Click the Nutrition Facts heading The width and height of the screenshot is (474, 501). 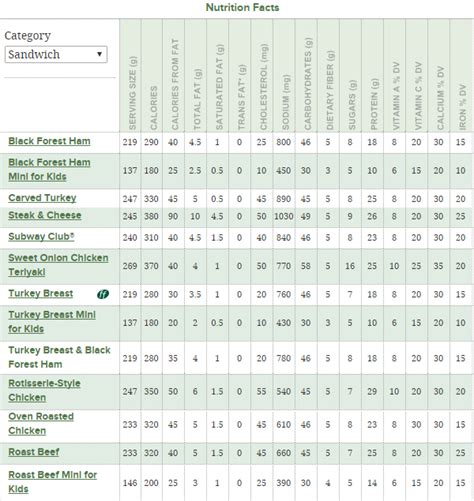242,7
